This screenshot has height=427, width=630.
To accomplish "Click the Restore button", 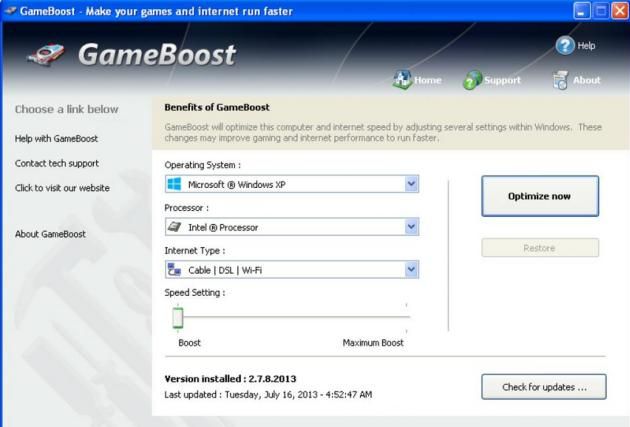I will (539, 248).
